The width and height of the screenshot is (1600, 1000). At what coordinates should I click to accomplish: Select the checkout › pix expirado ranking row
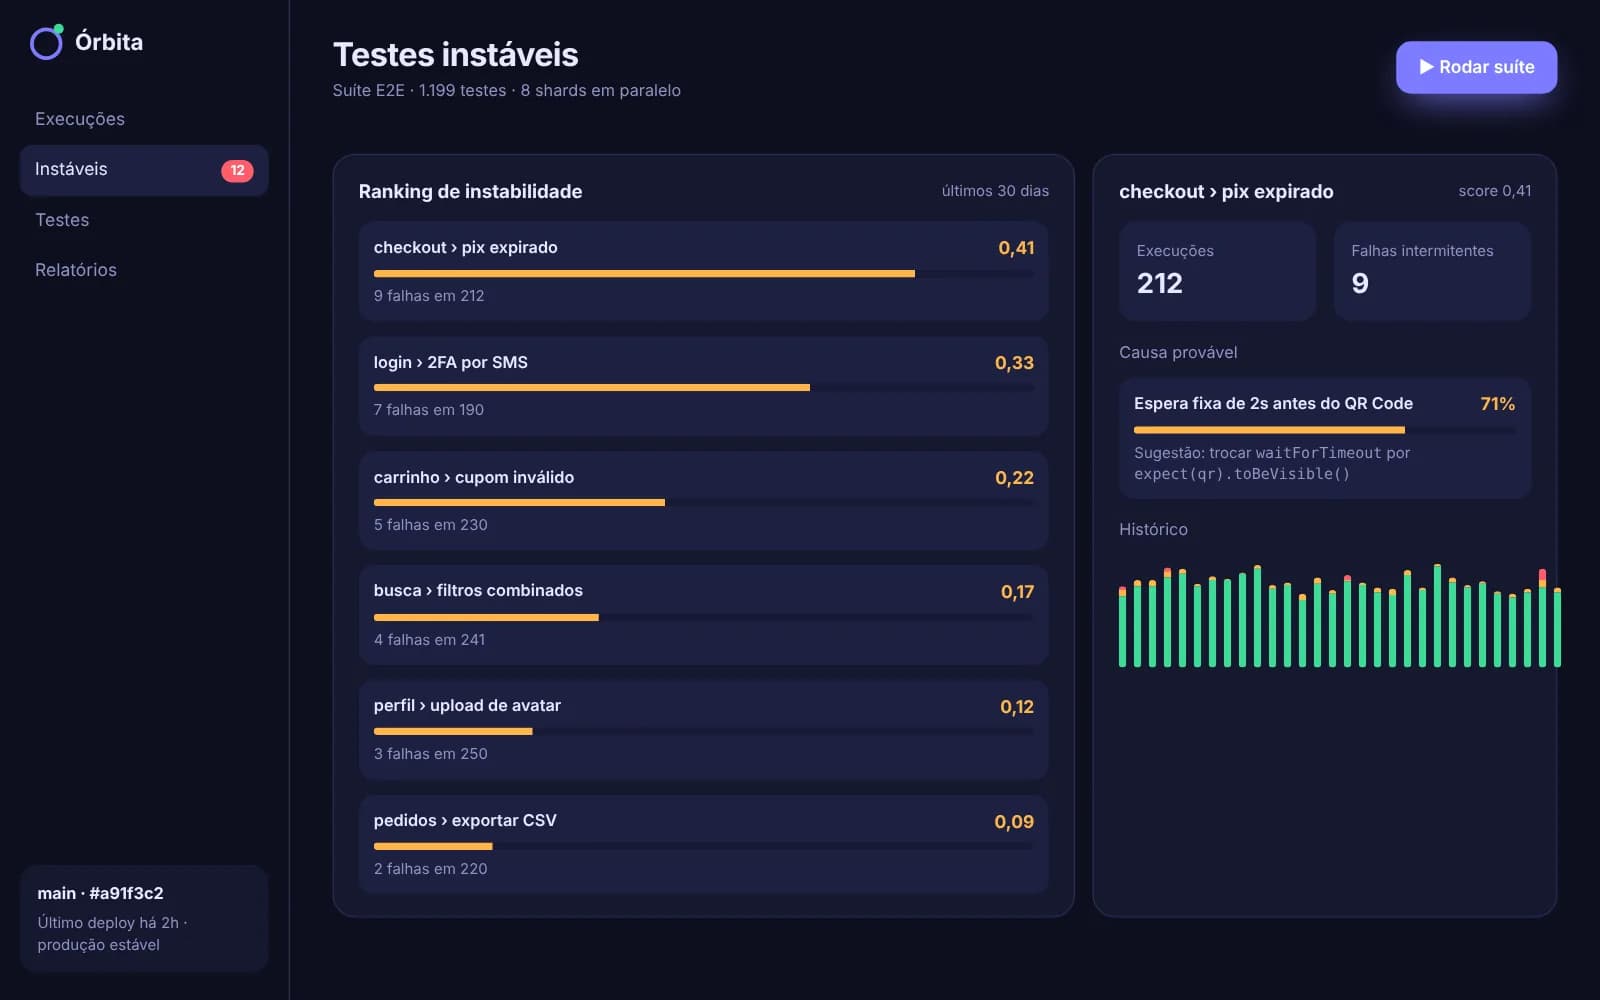click(703, 271)
